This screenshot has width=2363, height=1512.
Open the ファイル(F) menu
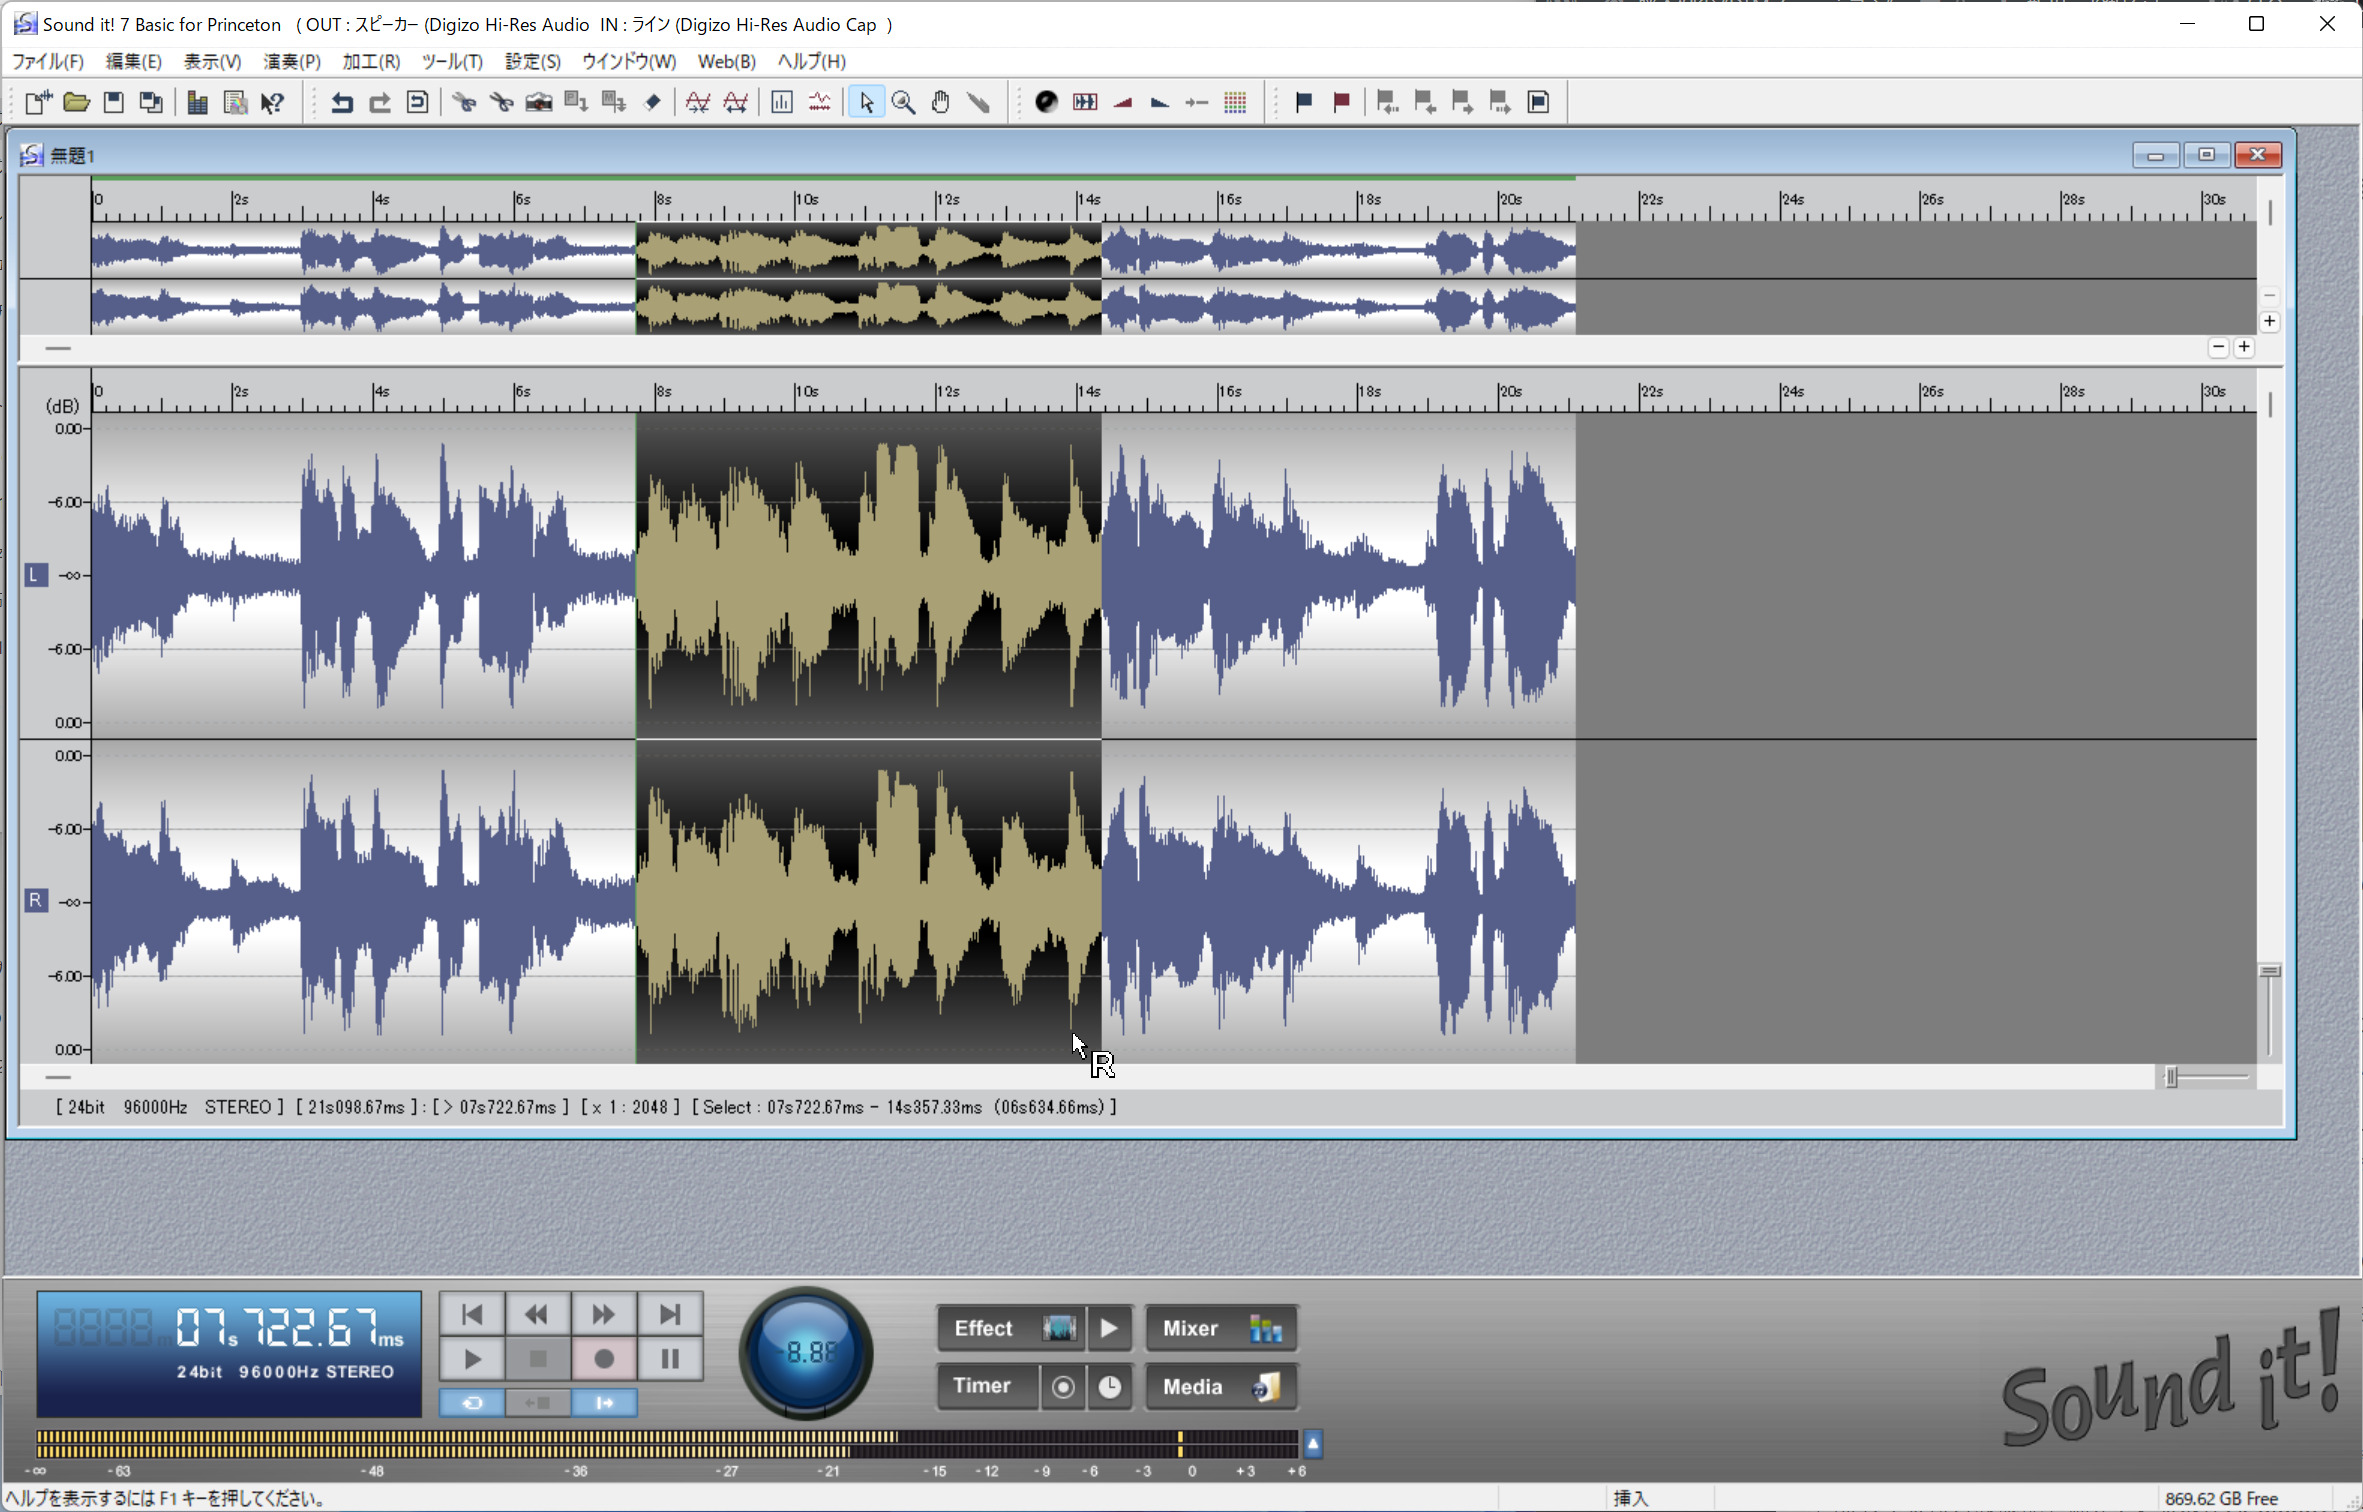(x=48, y=61)
